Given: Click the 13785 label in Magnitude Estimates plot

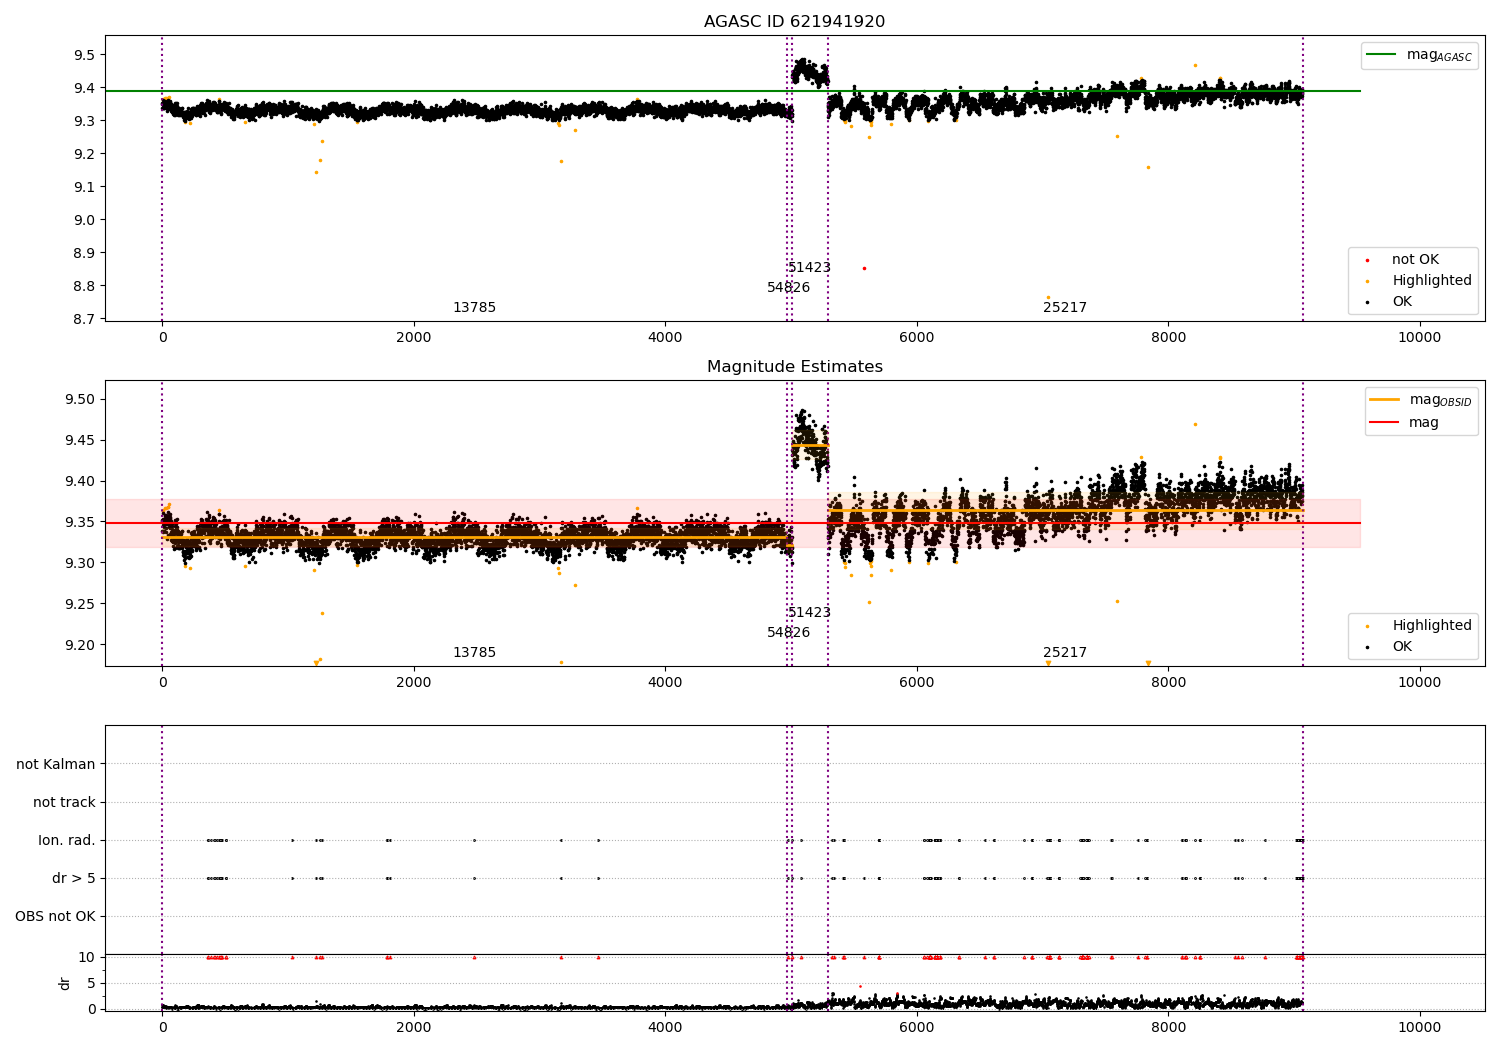Looking at the screenshot, I should (474, 653).
